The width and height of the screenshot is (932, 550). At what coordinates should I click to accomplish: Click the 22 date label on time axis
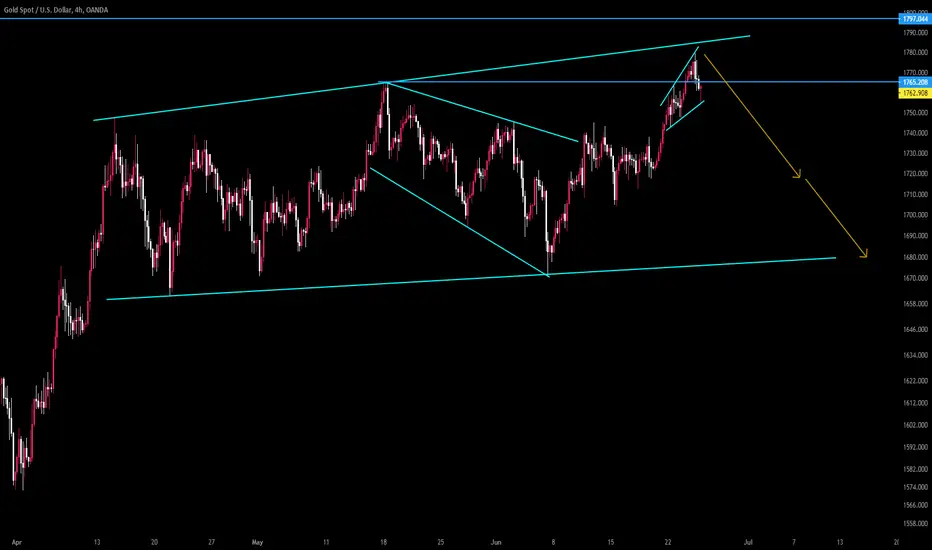(x=668, y=542)
